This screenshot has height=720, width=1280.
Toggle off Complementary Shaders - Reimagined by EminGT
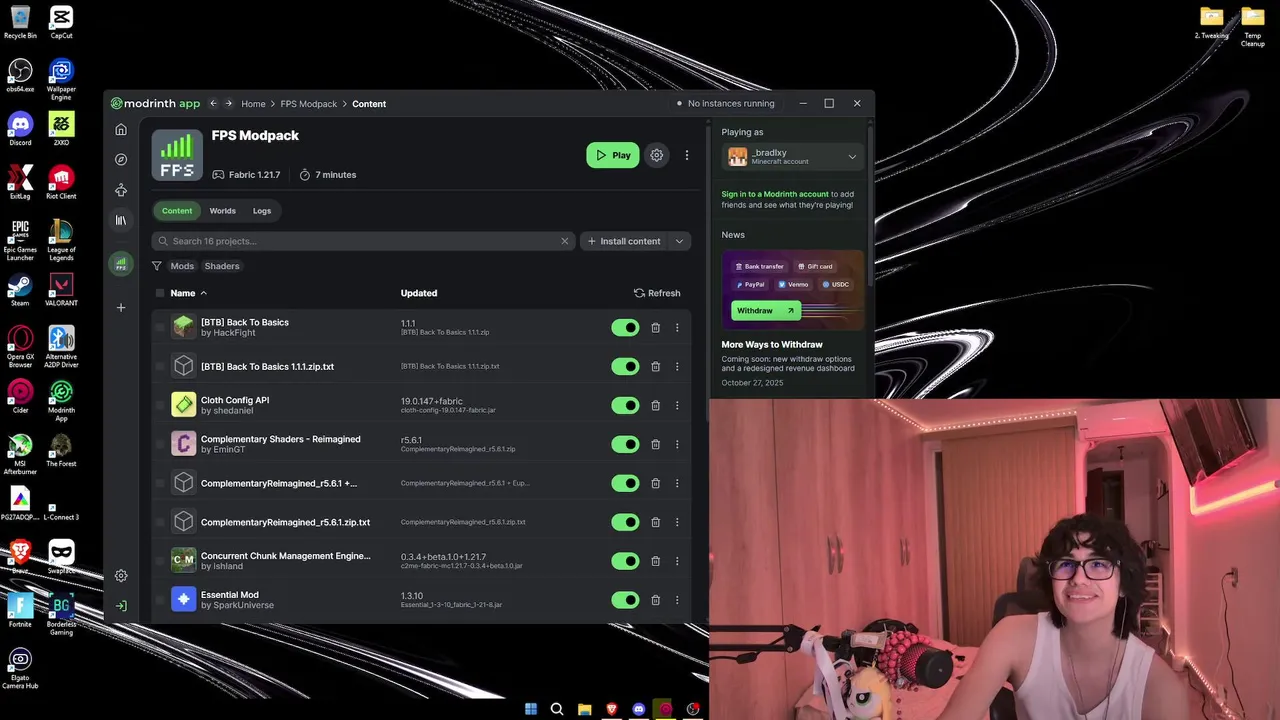pos(625,444)
